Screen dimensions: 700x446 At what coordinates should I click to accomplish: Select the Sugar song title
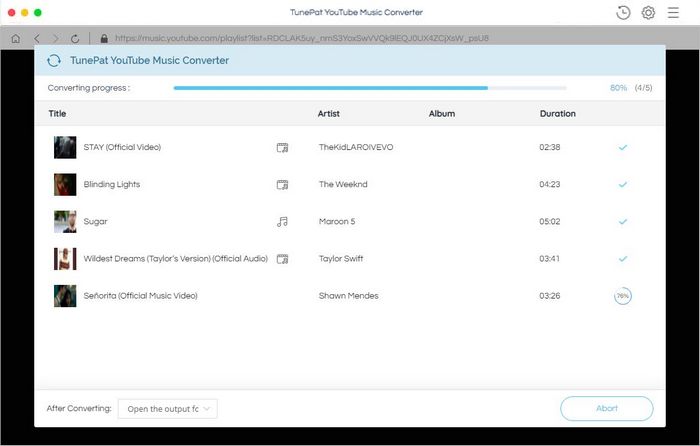96,221
